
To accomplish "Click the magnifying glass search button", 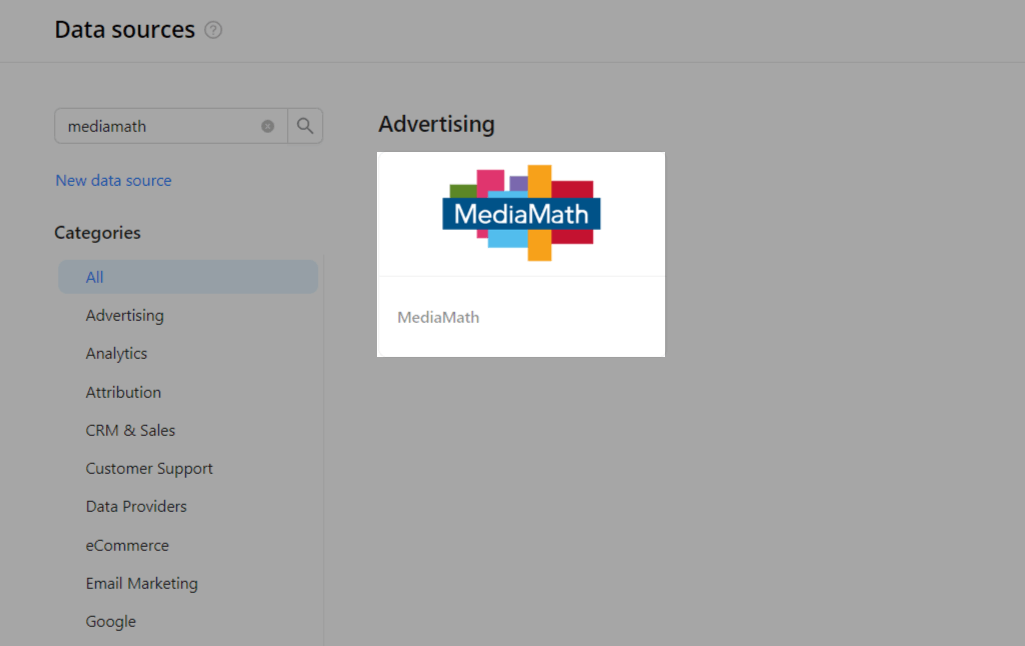I will coord(305,126).
